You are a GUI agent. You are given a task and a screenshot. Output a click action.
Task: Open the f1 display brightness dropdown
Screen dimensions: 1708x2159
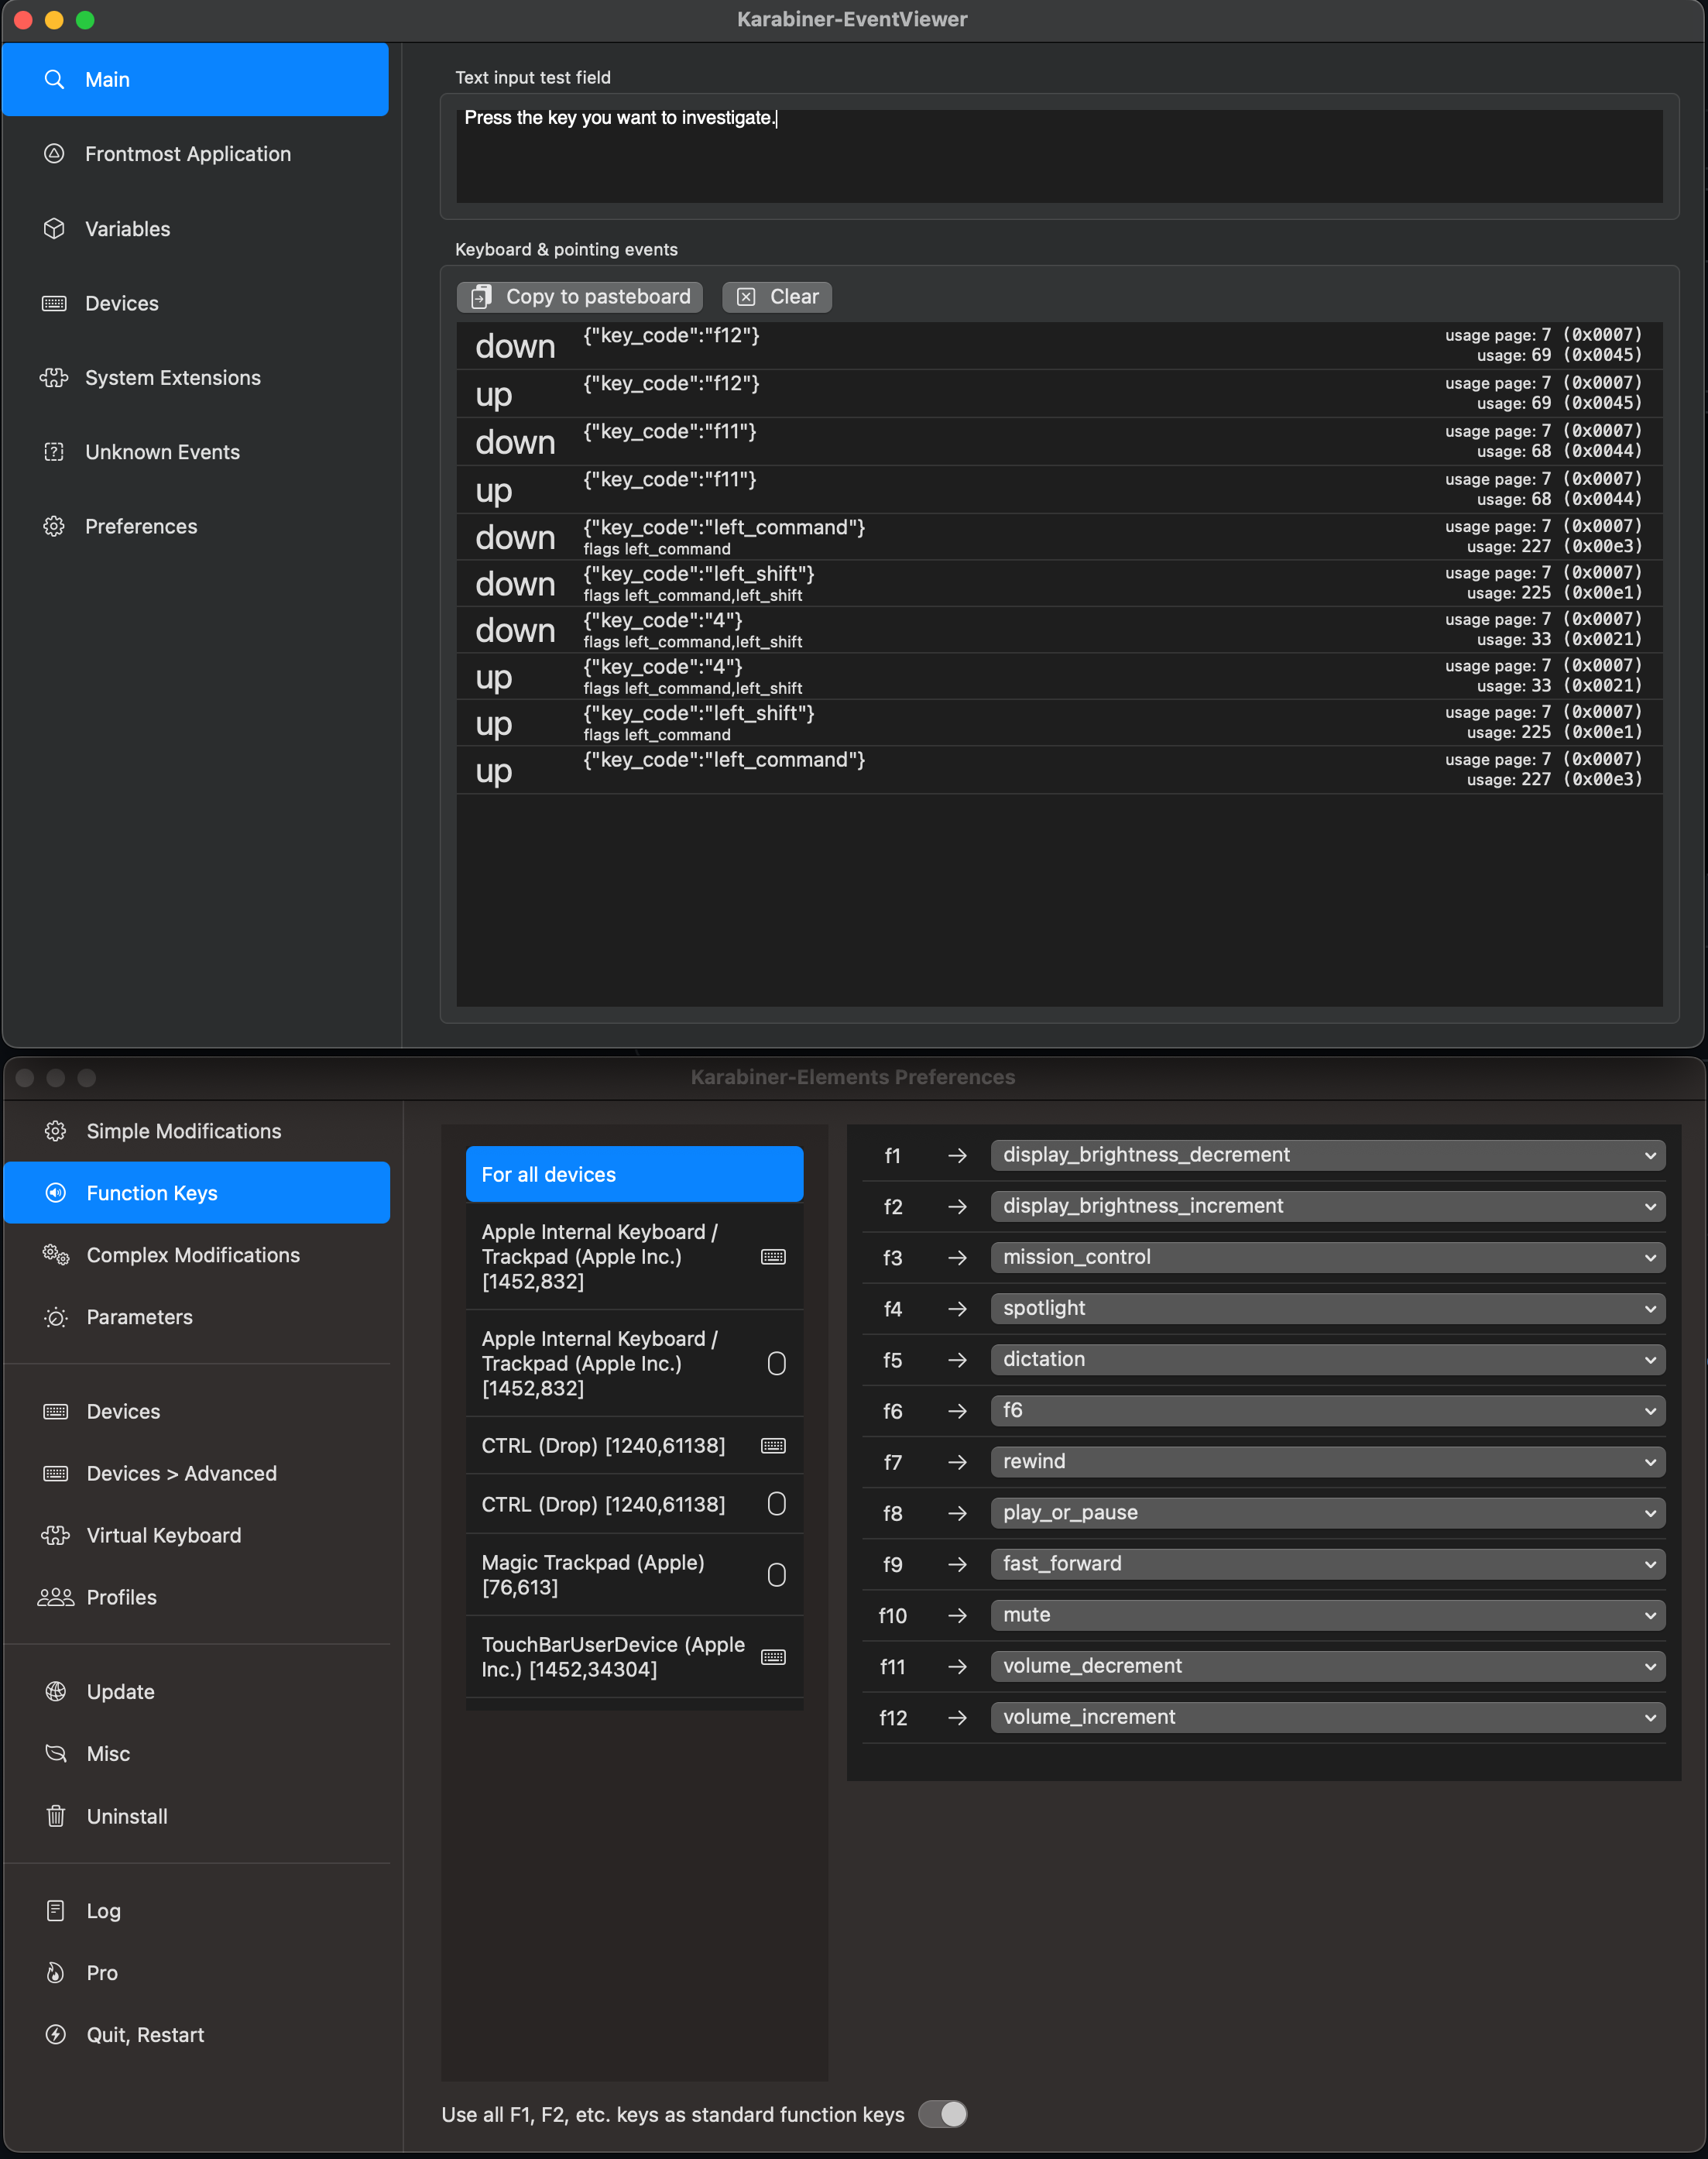pyautogui.click(x=1326, y=1155)
